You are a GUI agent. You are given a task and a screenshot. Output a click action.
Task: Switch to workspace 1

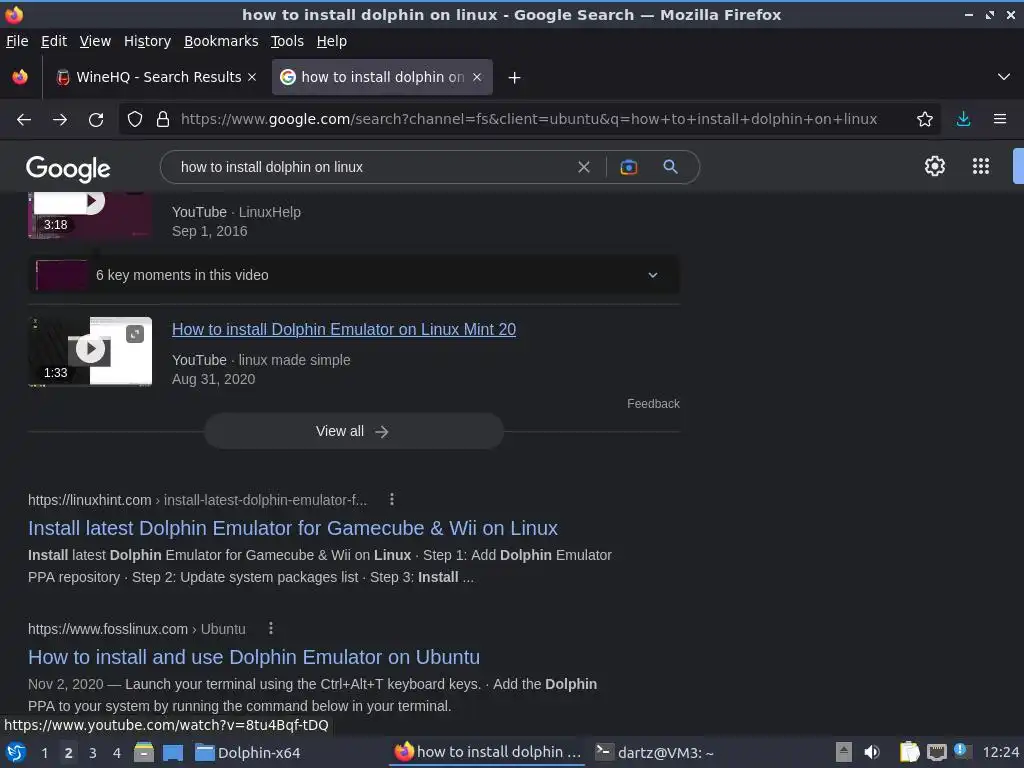[x=44, y=753]
